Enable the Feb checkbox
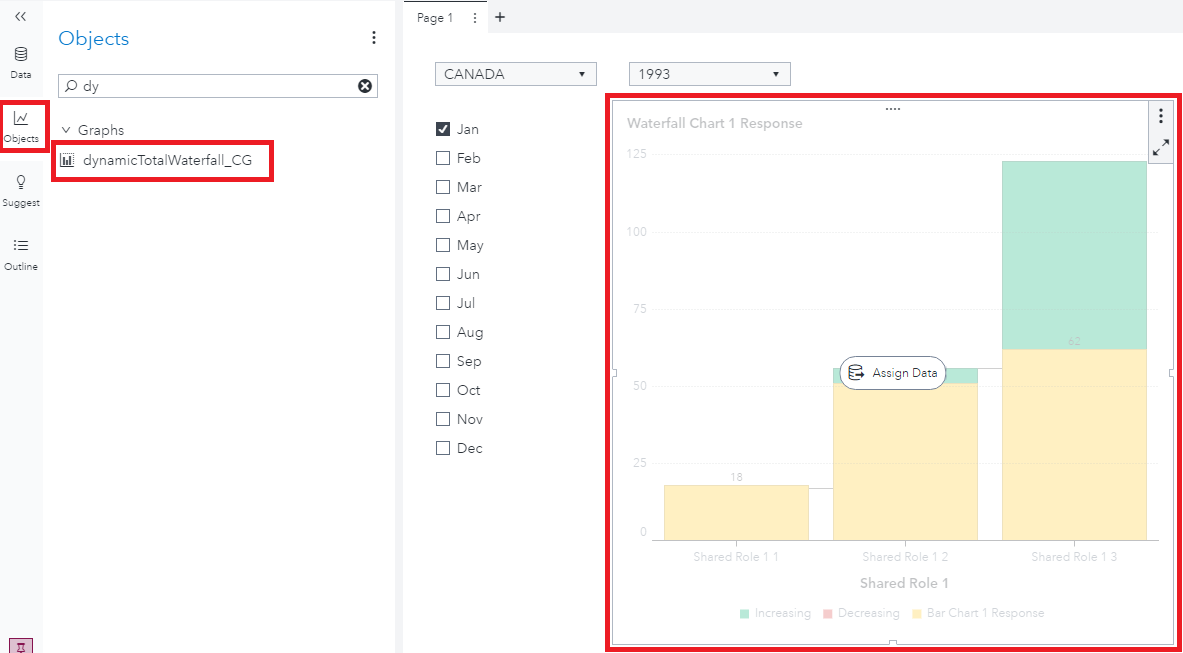The width and height of the screenshot is (1183, 653). click(x=441, y=157)
